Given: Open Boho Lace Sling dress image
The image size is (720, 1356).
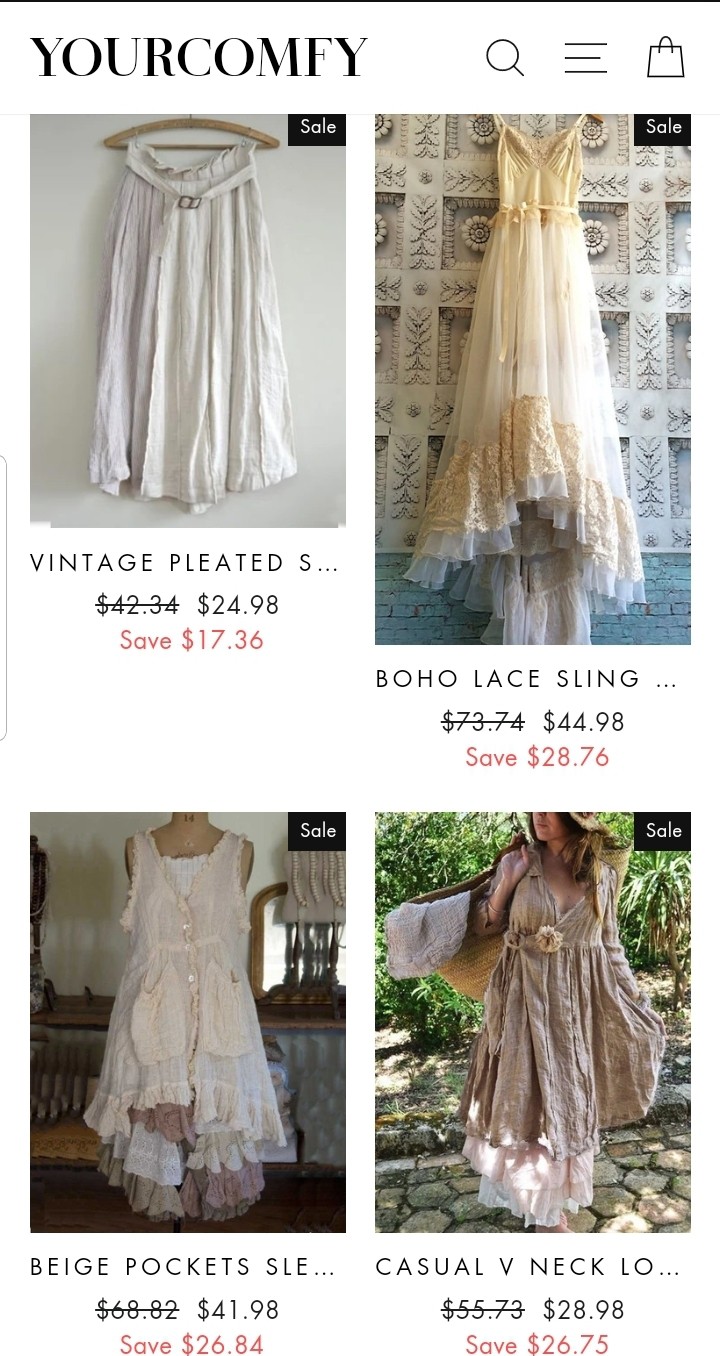Looking at the screenshot, I should (x=533, y=379).
